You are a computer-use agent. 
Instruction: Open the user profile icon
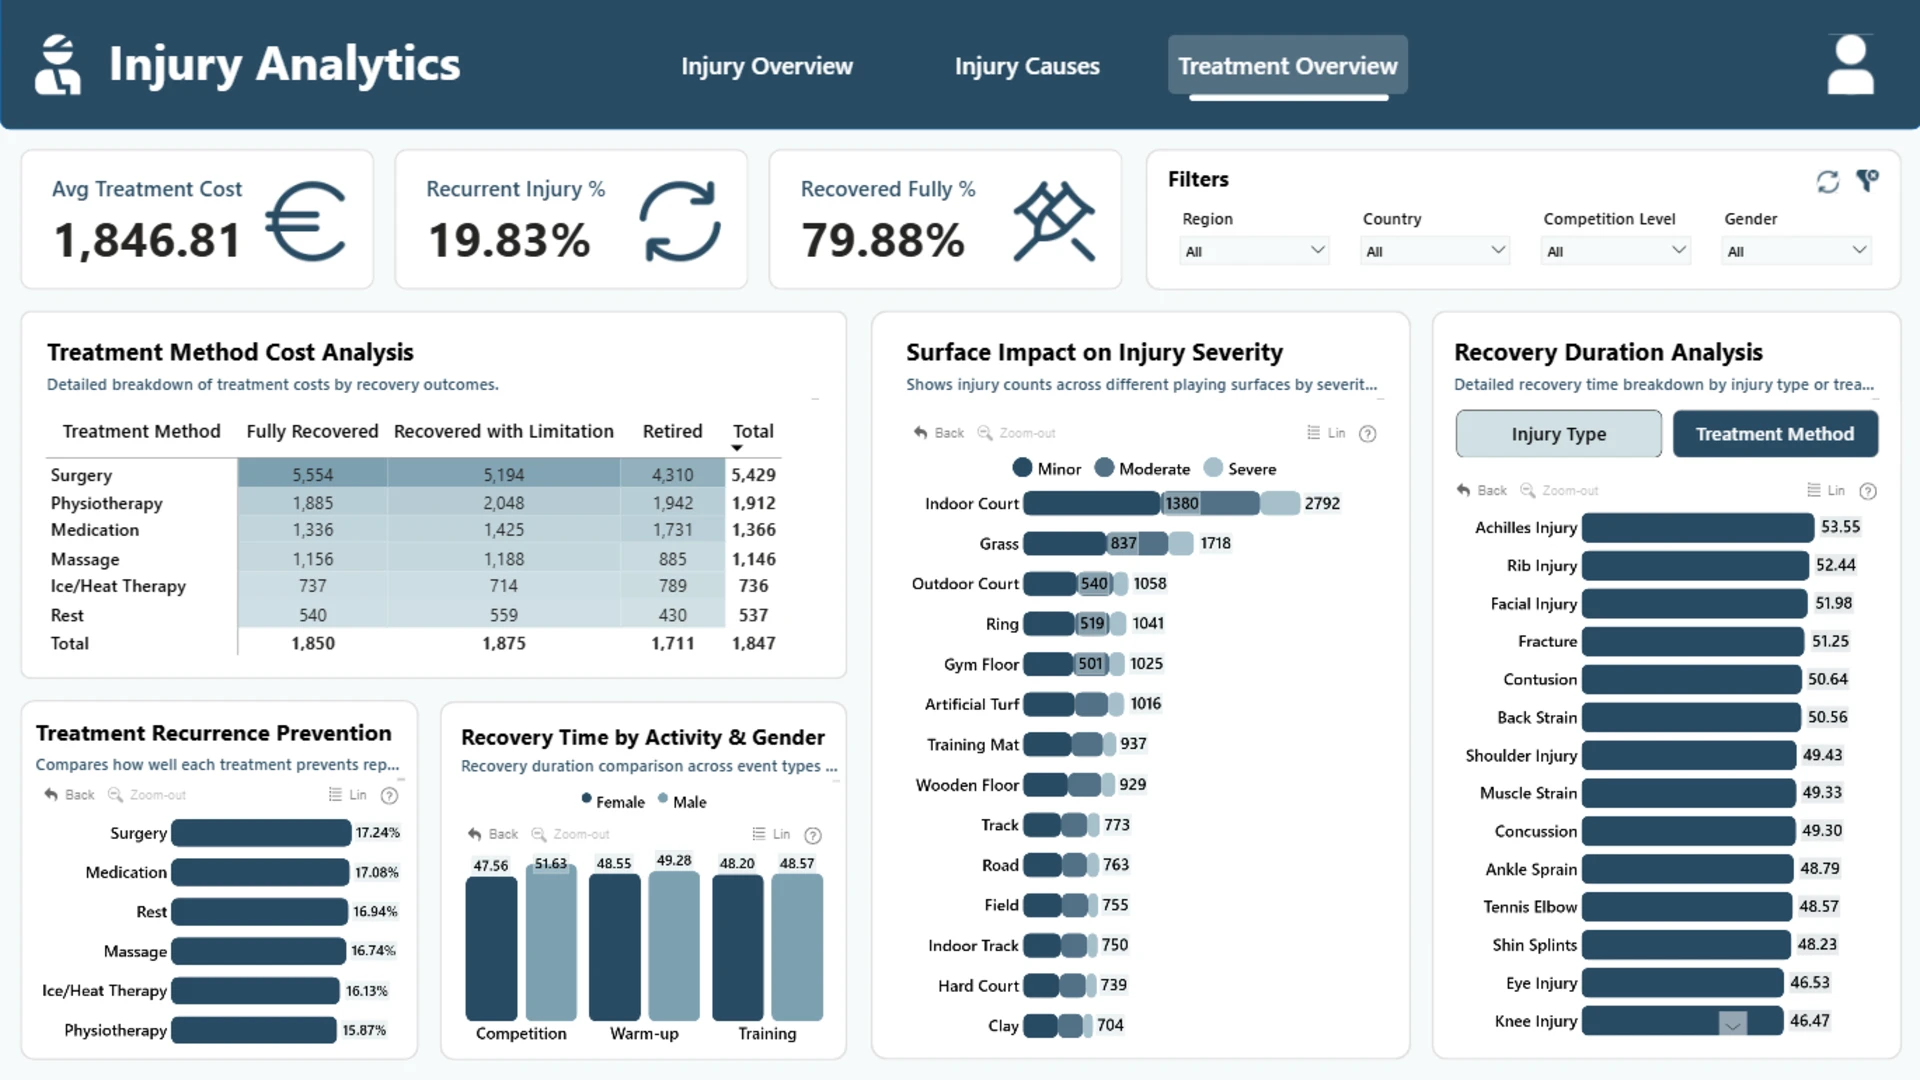pyautogui.click(x=1850, y=65)
